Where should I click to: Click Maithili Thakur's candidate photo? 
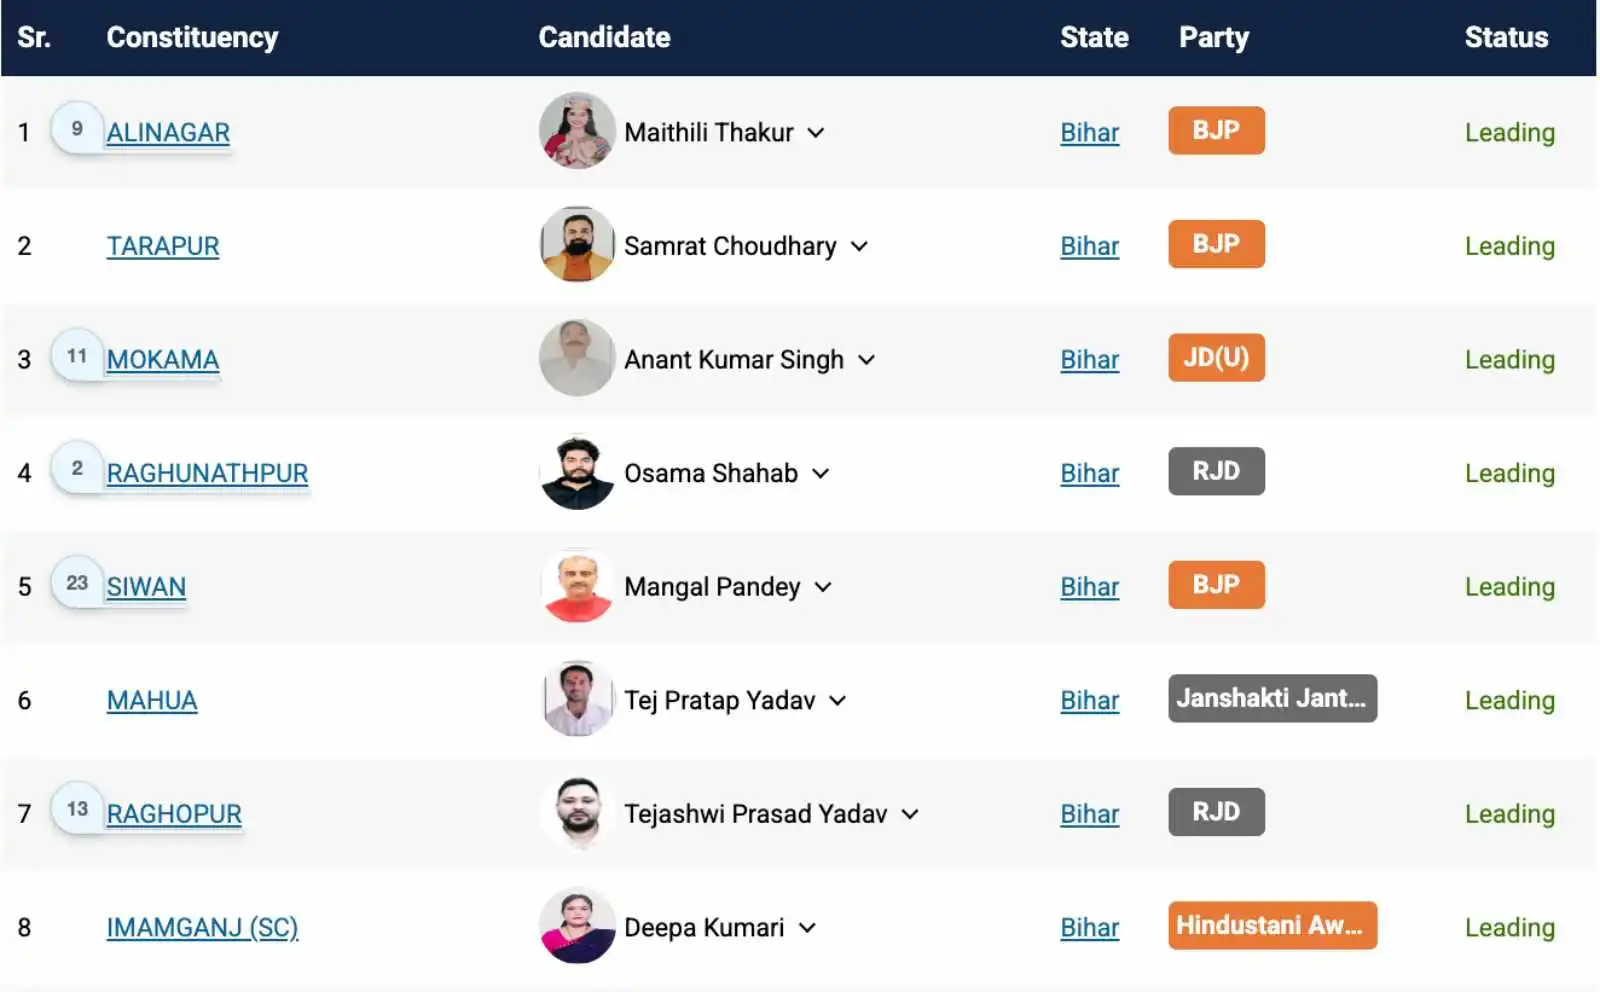pos(577,131)
